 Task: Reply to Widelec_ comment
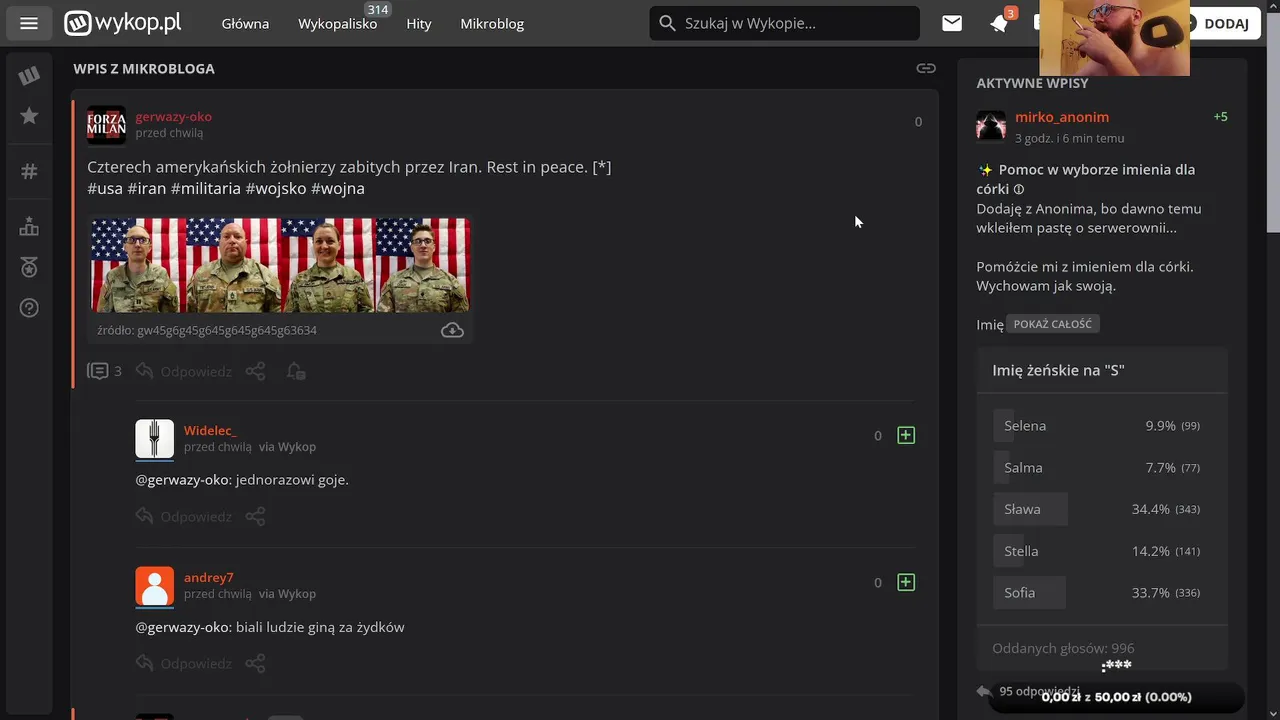pyautogui.click(x=184, y=516)
